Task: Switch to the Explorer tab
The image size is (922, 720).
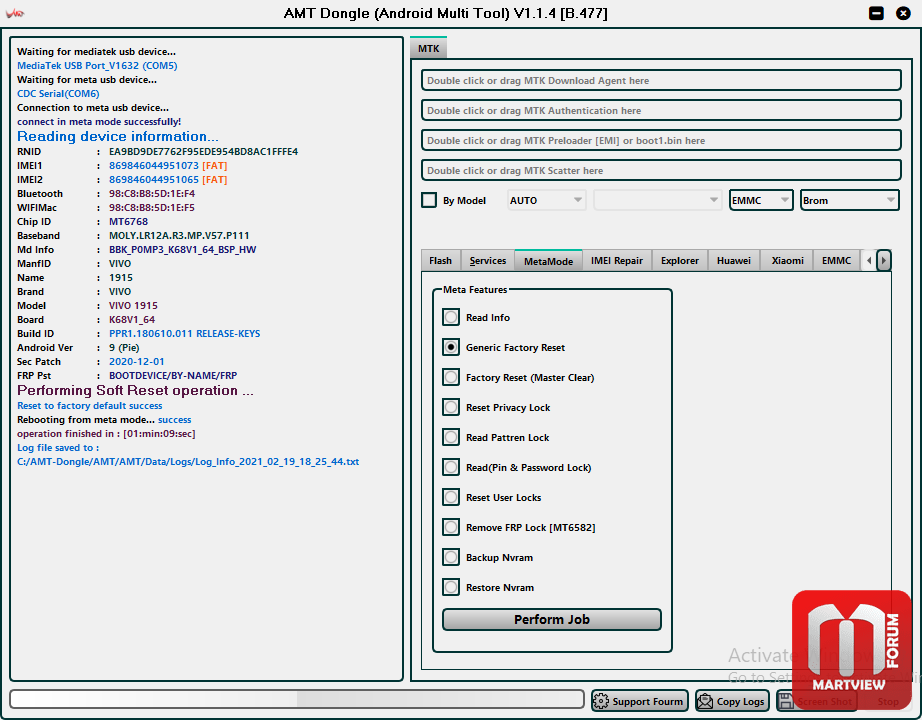Action: point(680,261)
